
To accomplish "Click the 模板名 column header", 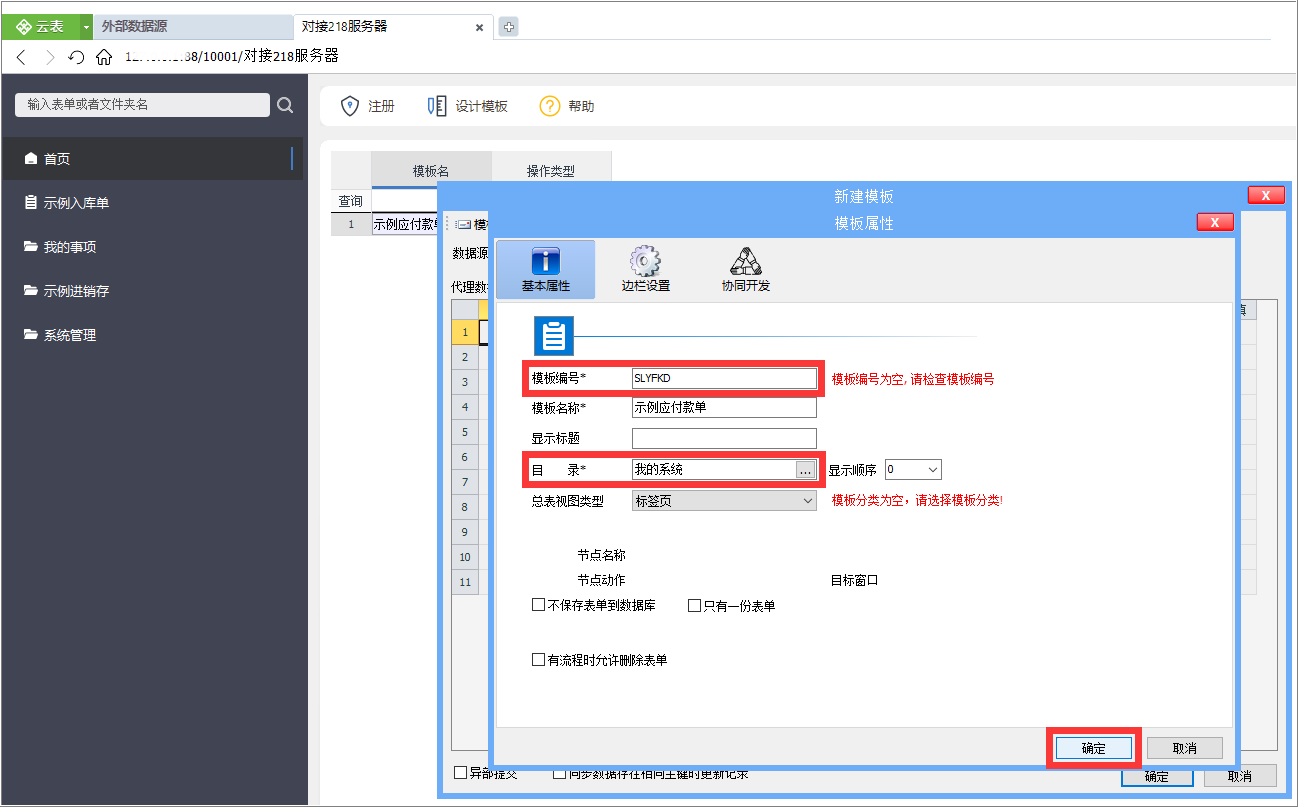I will [x=431, y=171].
